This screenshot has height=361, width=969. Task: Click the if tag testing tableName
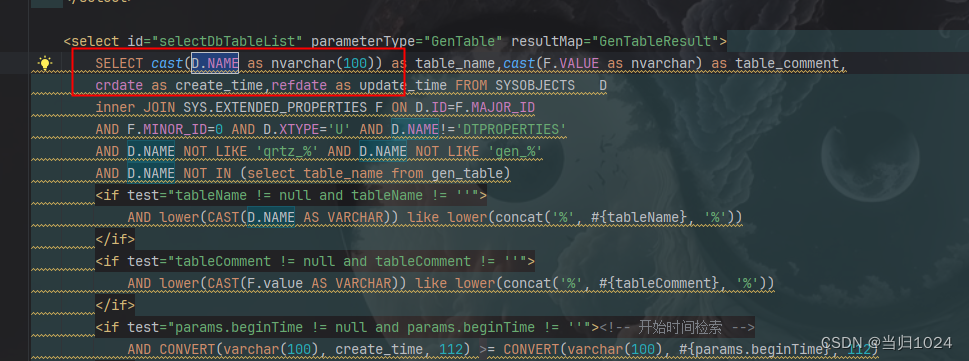click(x=291, y=196)
